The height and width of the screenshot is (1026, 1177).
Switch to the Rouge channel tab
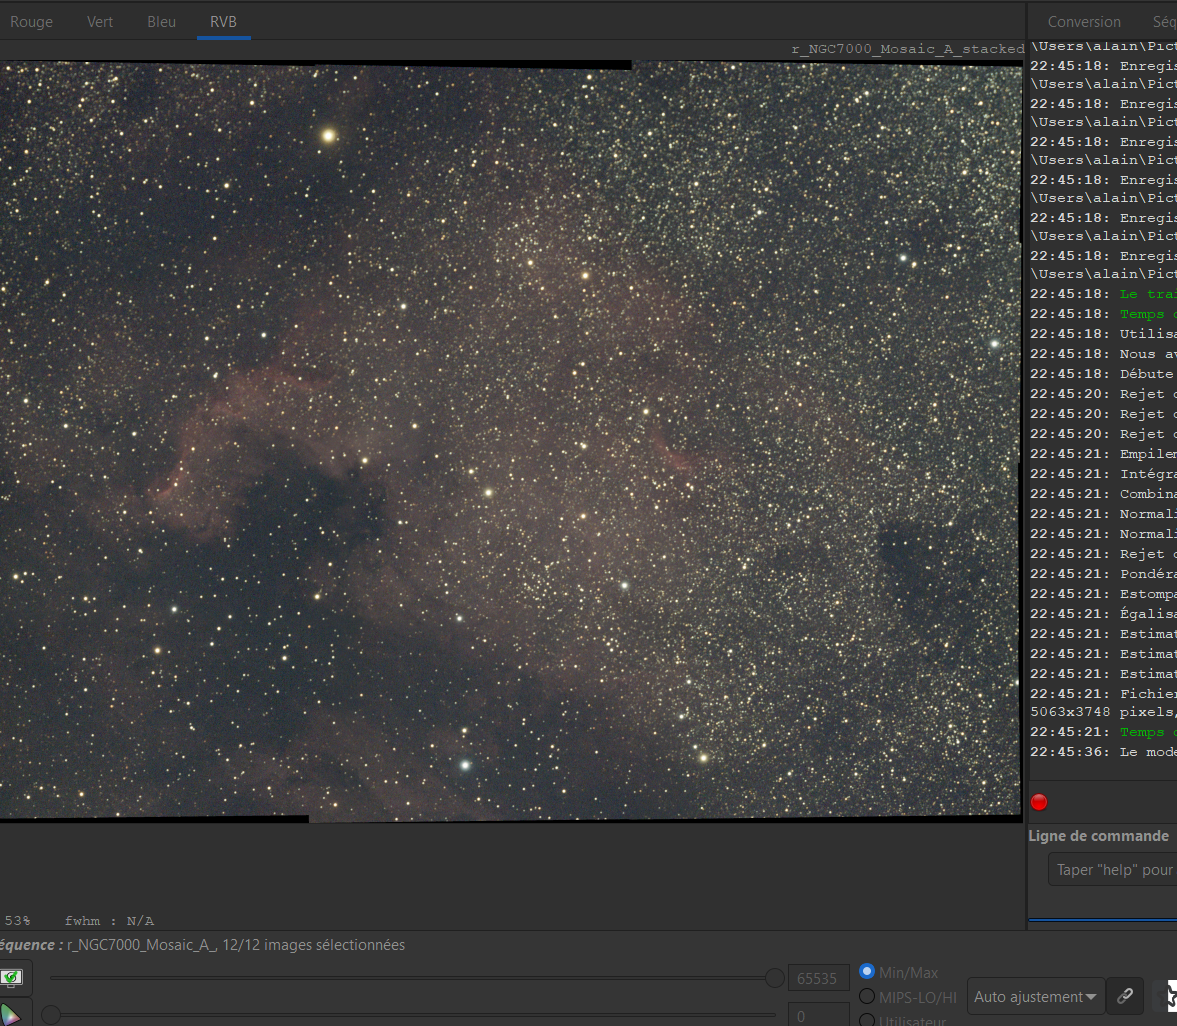click(32, 22)
